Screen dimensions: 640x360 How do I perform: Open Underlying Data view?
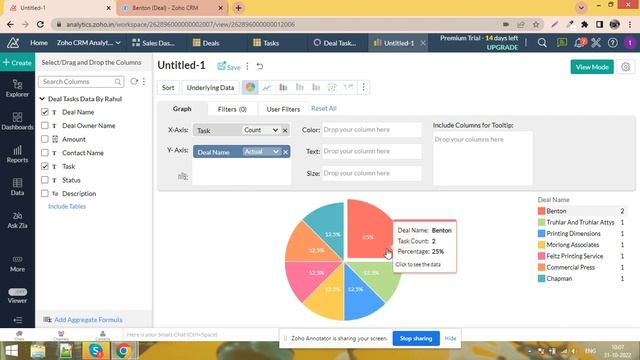210,87
